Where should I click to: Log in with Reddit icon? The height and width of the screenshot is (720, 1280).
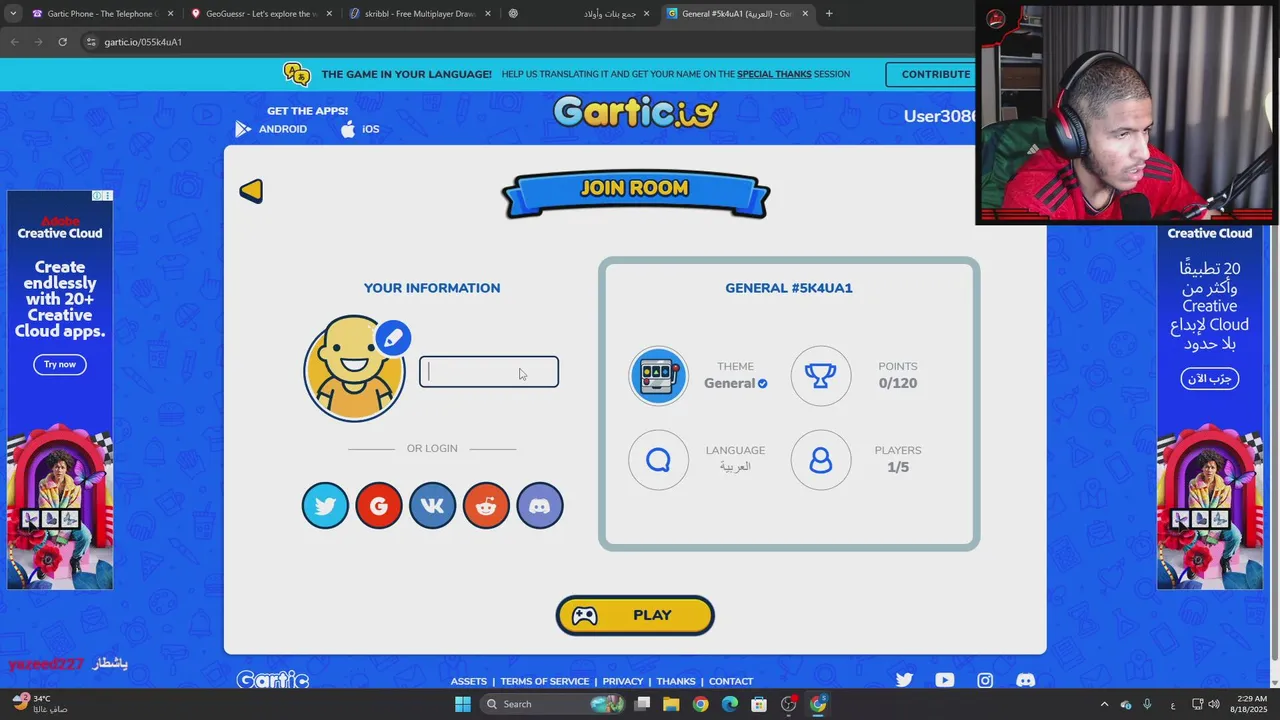tap(486, 506)
